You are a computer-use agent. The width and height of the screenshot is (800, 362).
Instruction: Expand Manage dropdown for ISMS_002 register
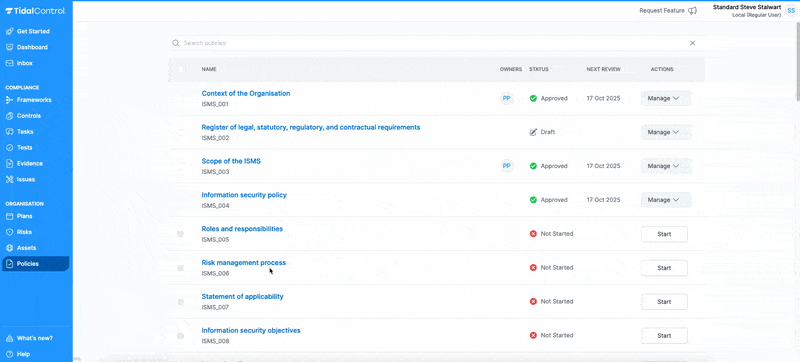click(x=666, y=132)
